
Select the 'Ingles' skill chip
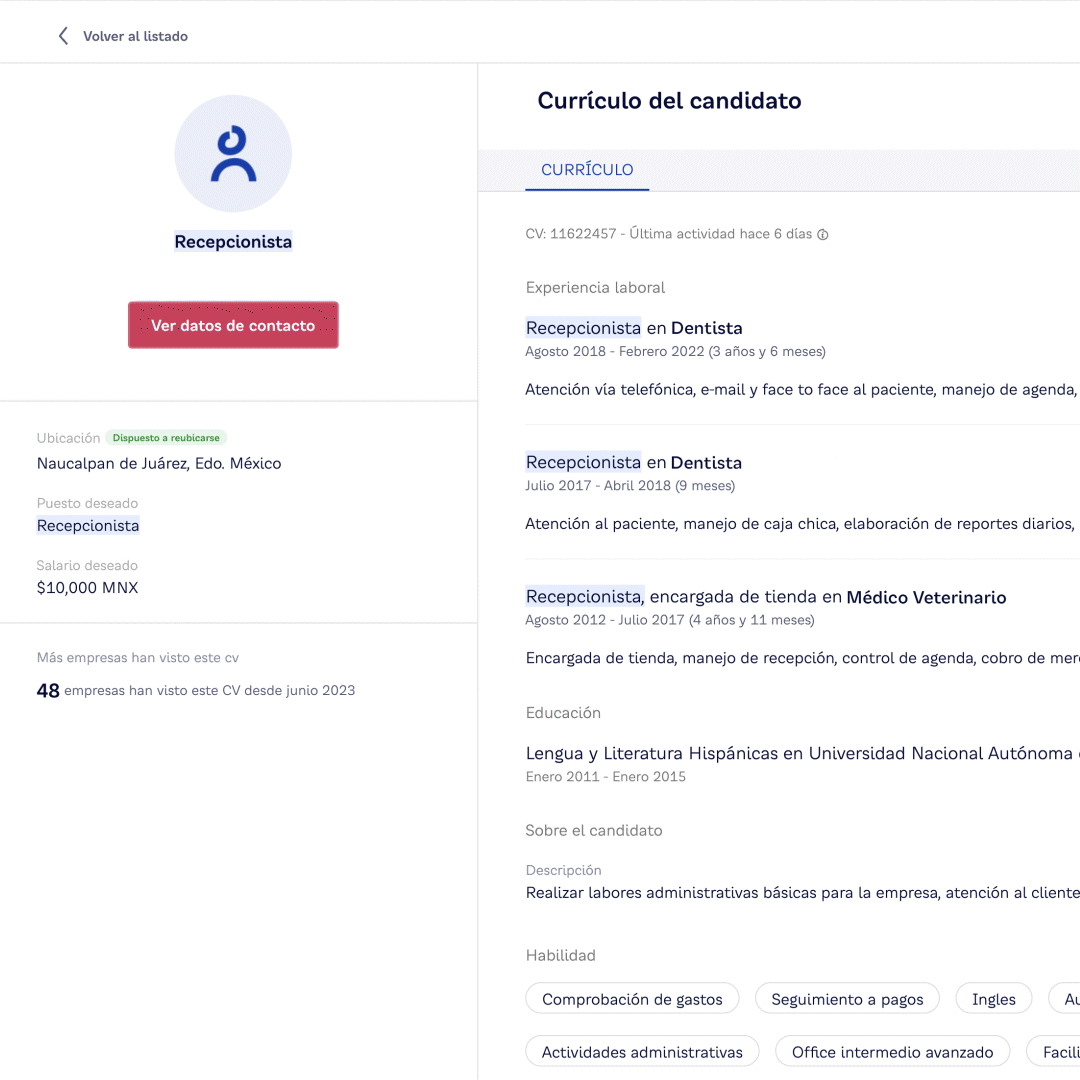(993, 998)
